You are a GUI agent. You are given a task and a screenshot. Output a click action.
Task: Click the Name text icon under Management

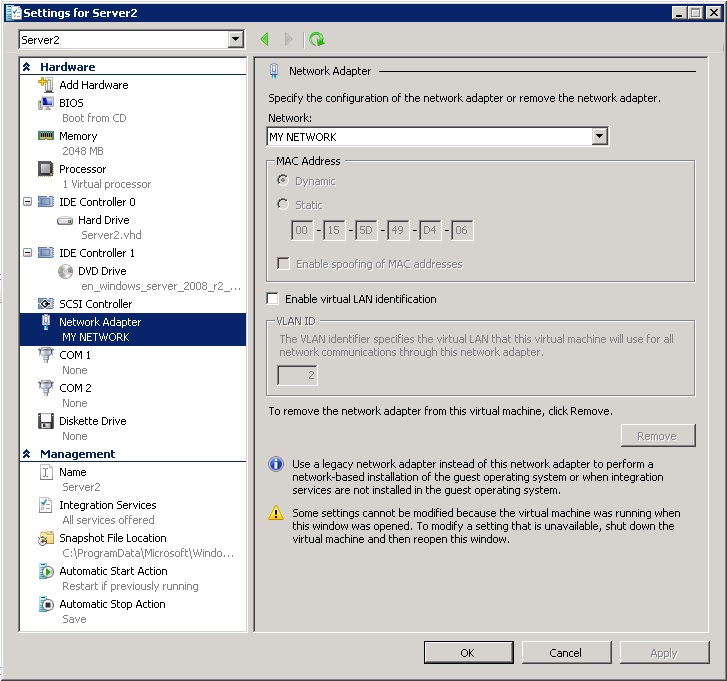tap(45, 472)
